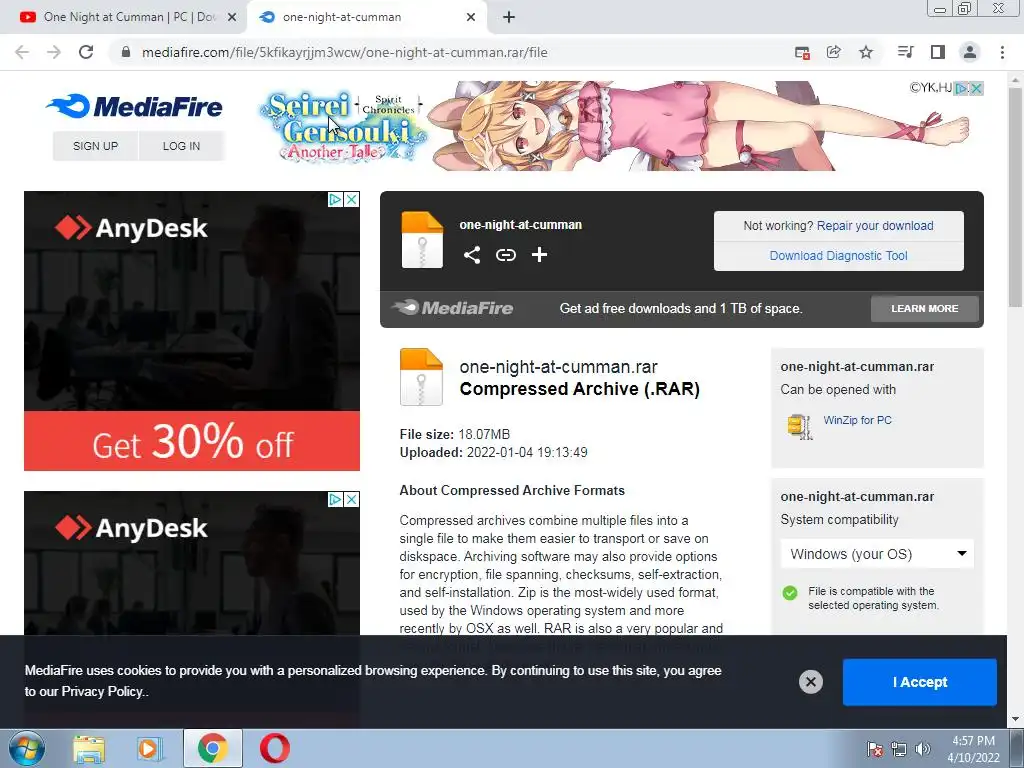The image size is (1024, 768).
Task: Open Chrome three-dot menu
Action: pyautogui.click(x=1002, y=52)
